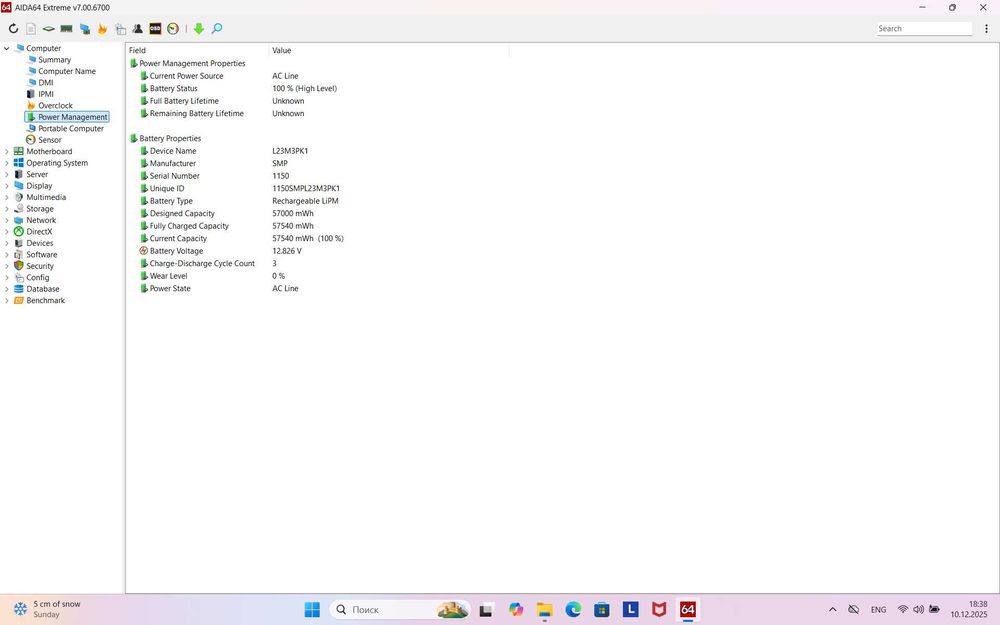Screen dimensions: 1000x625
Task: Select the Wear Level row
Action: [168, 276]
